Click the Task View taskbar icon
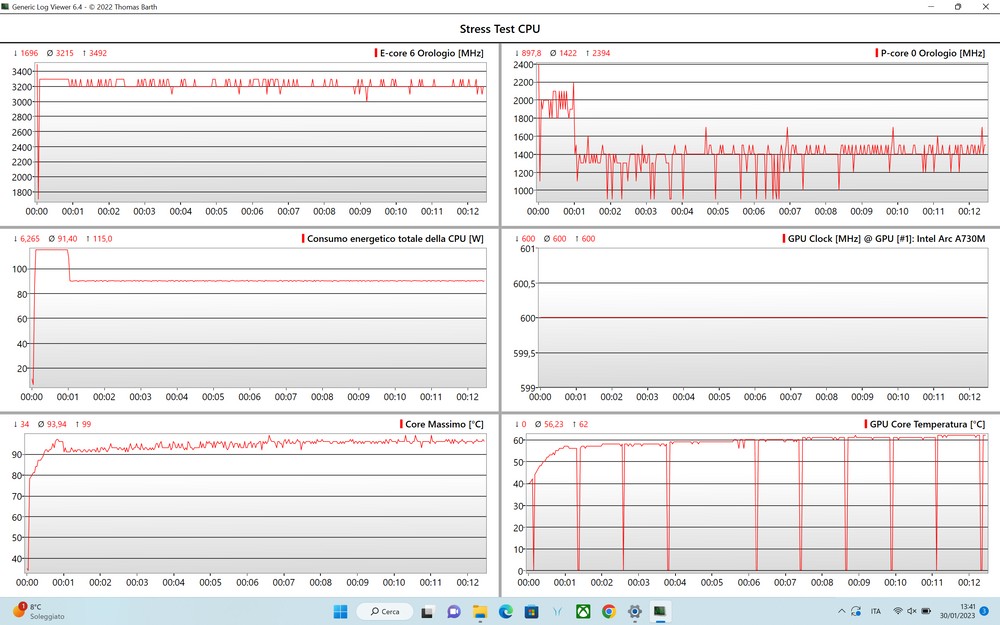Viewport: 1000px width, 625px height. coord(427,611)
